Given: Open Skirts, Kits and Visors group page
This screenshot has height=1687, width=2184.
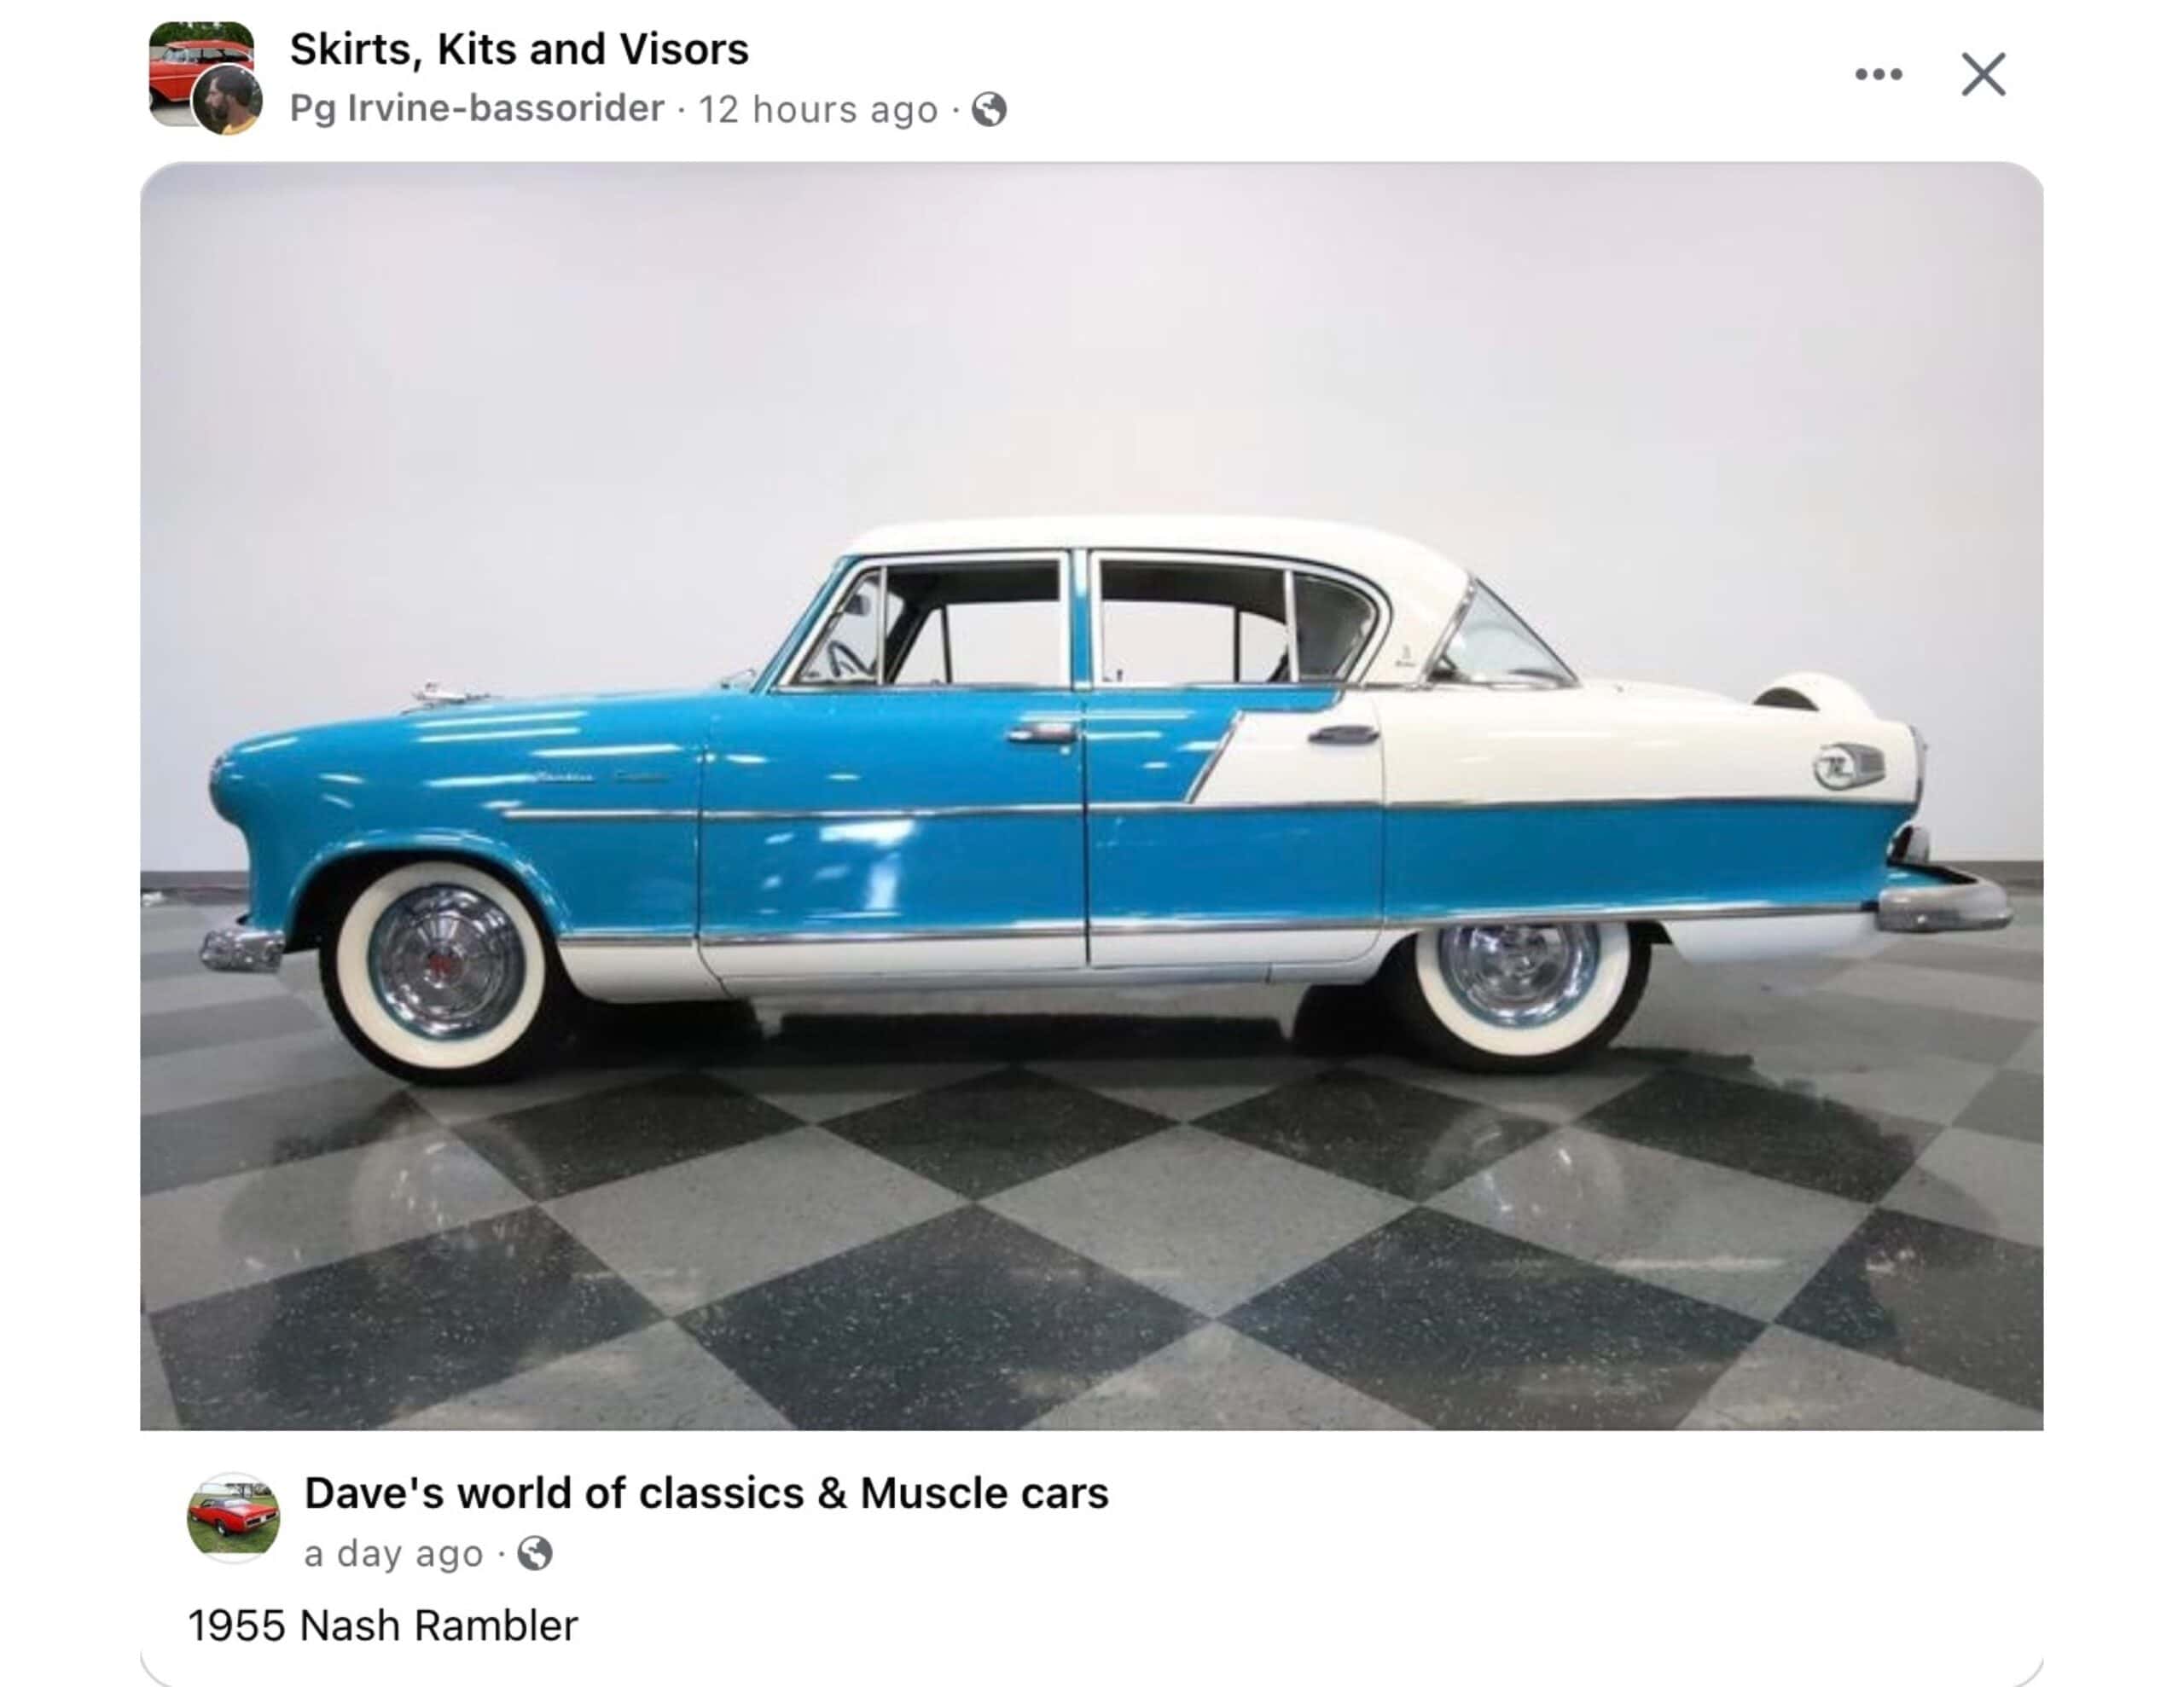Looking at the screenshot, I should 519,49.
